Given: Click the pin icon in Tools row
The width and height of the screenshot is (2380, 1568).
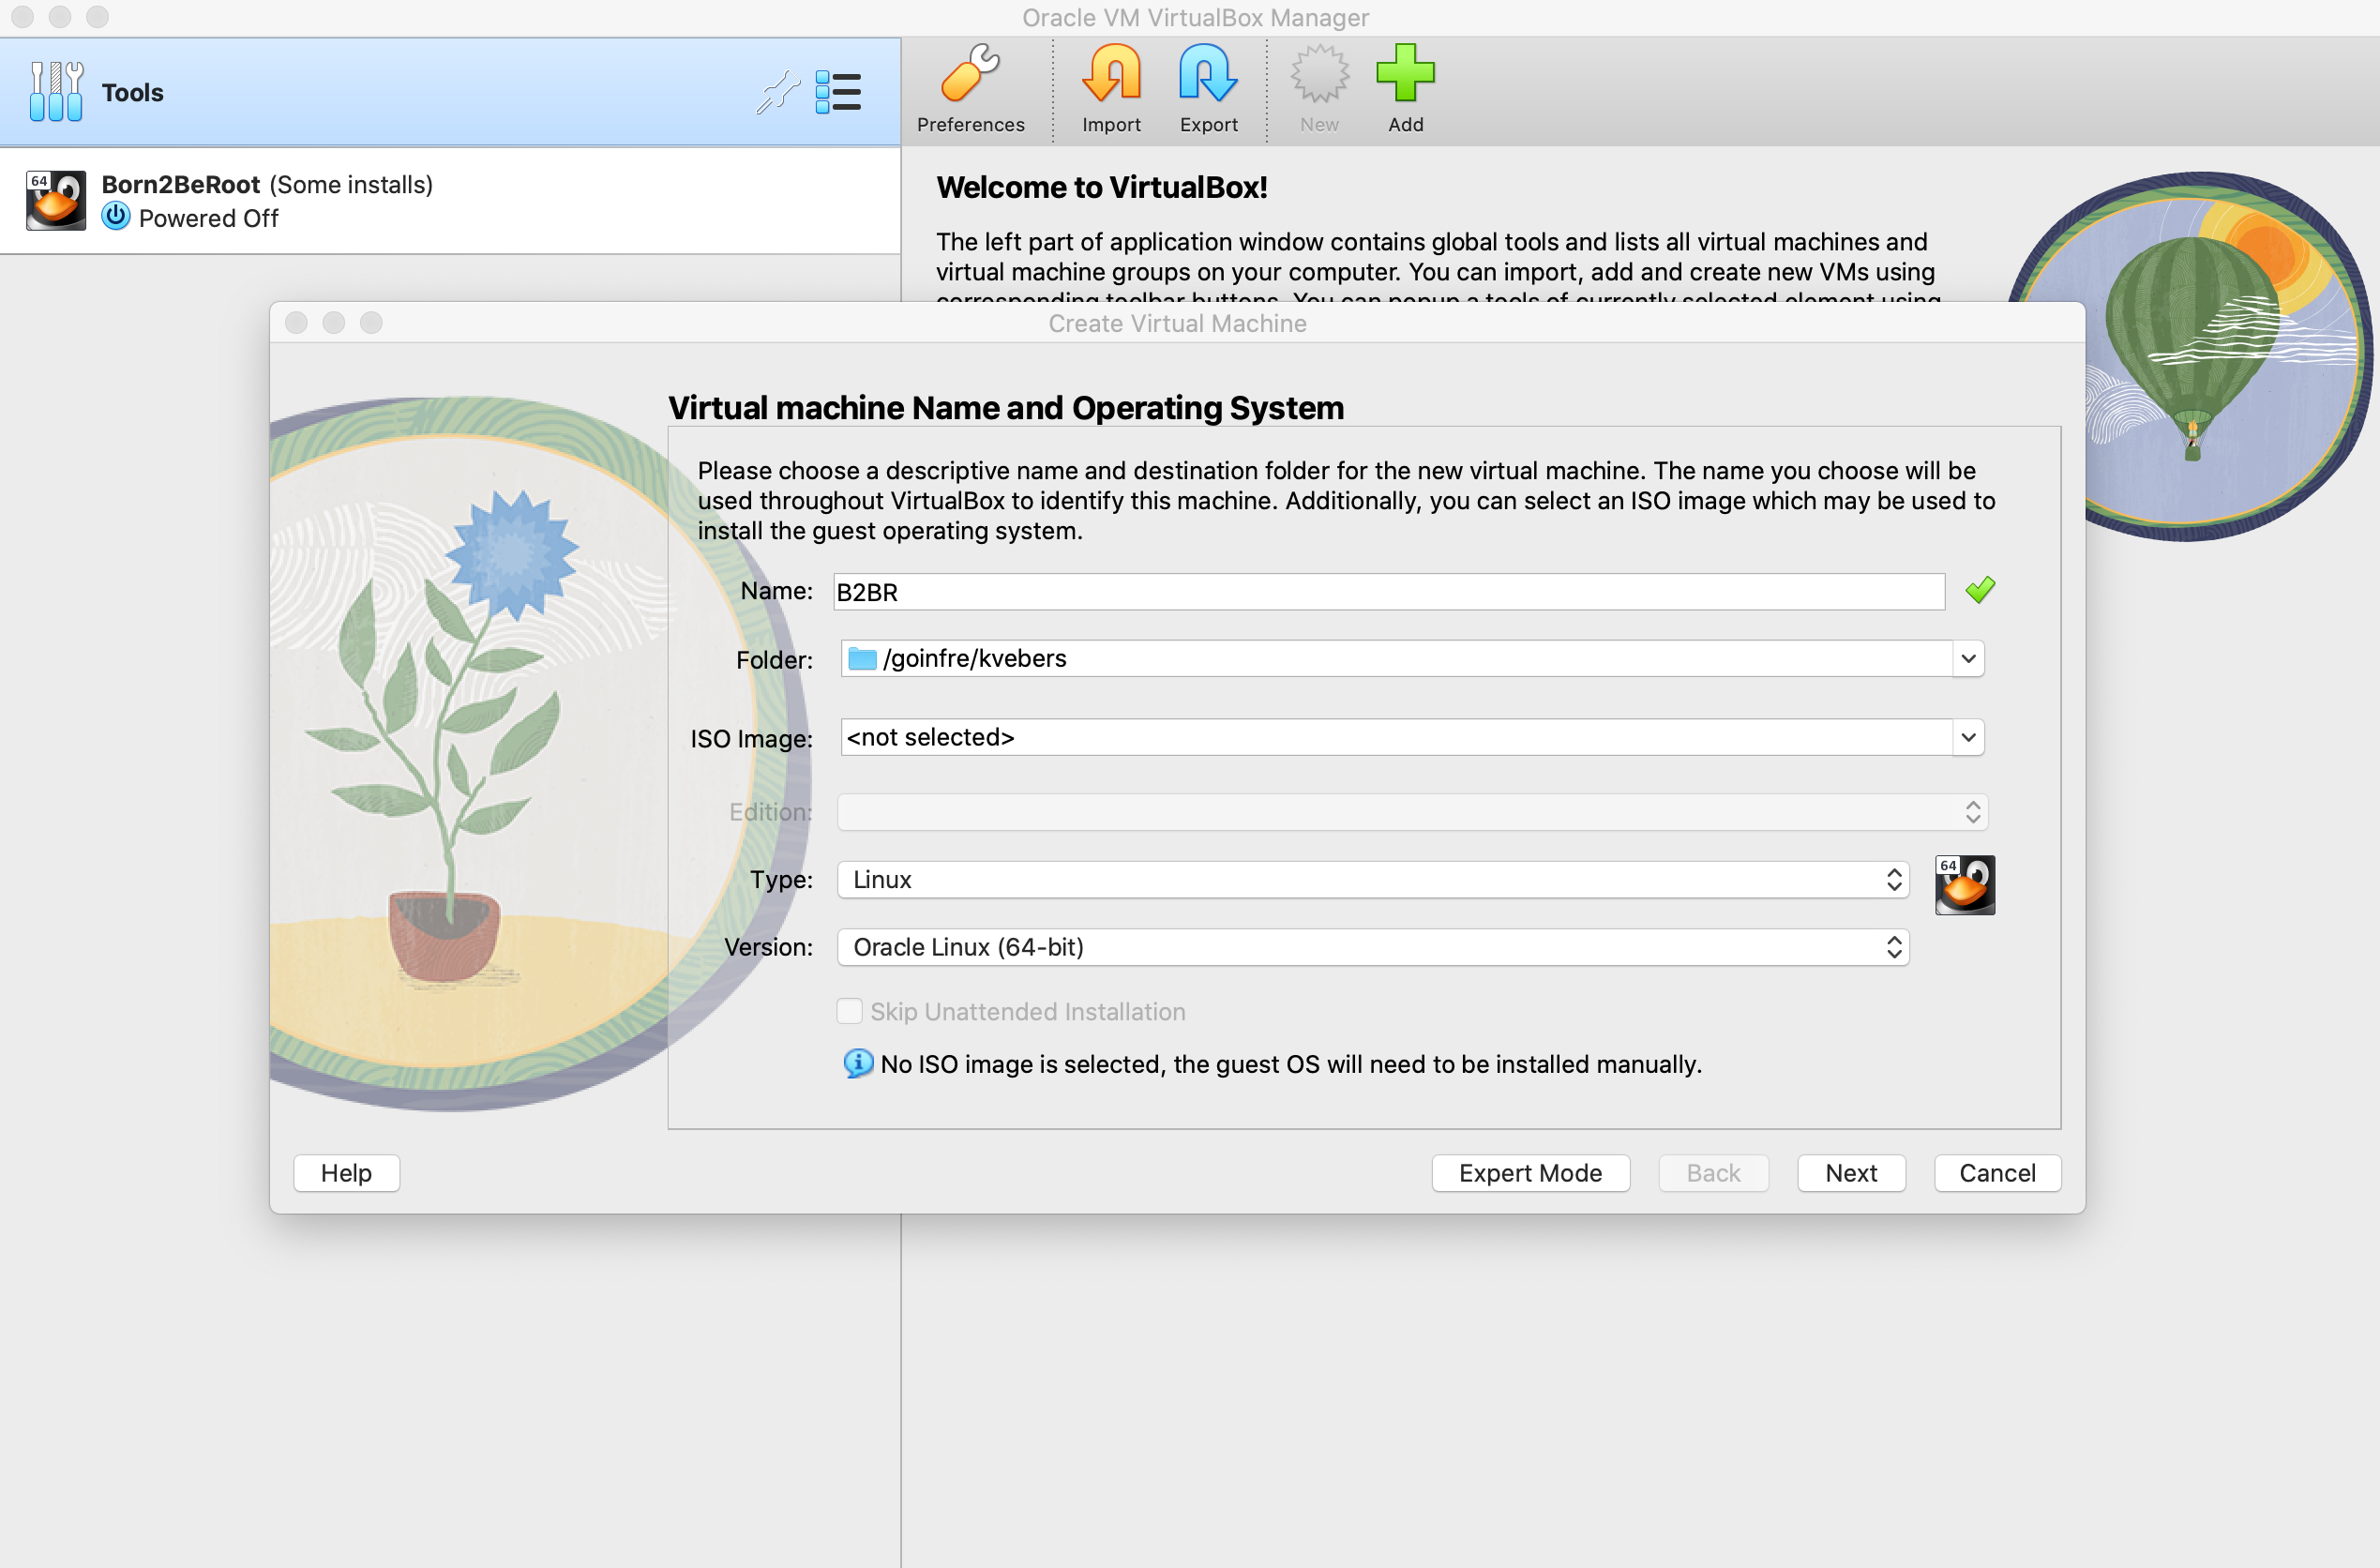Looking at the screenshot, I should (778, 93).
